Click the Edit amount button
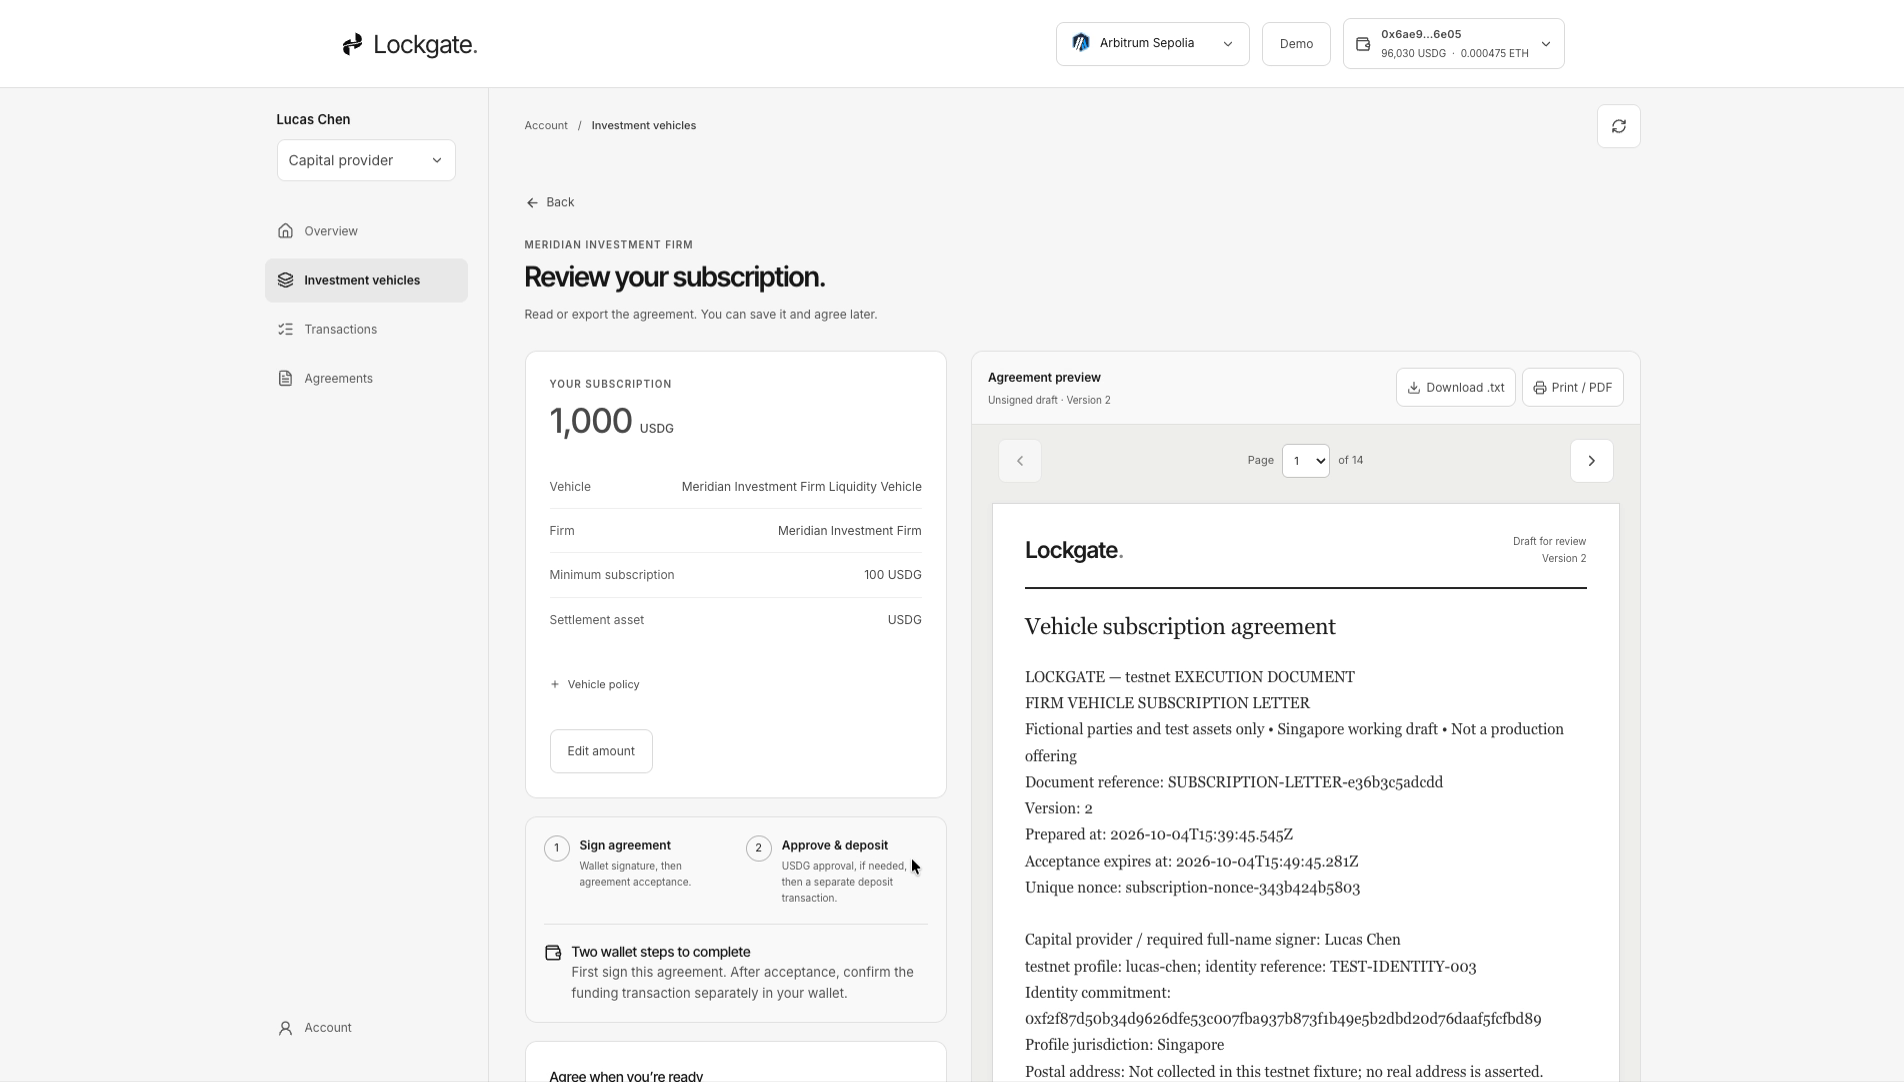1904x1082 pixels. coord(601,751)
